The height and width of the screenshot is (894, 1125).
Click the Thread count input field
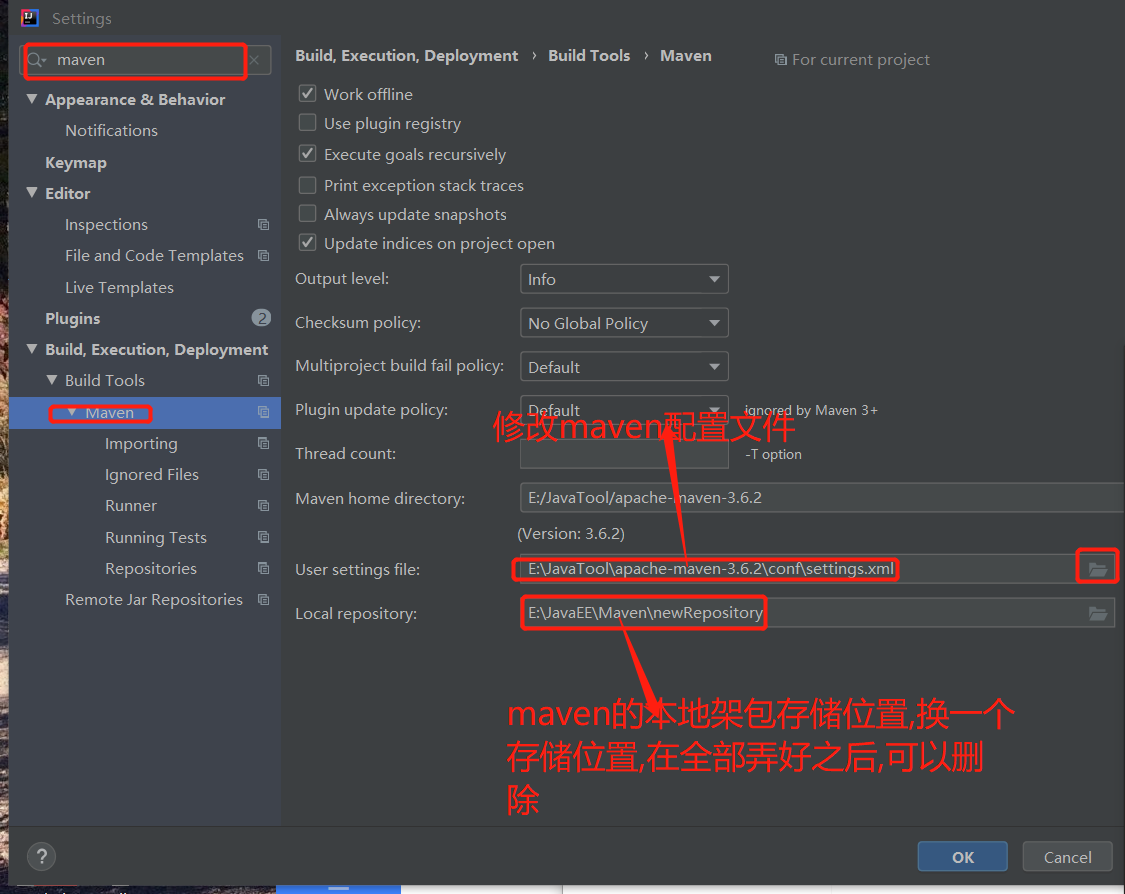click(x=624, y=454)
